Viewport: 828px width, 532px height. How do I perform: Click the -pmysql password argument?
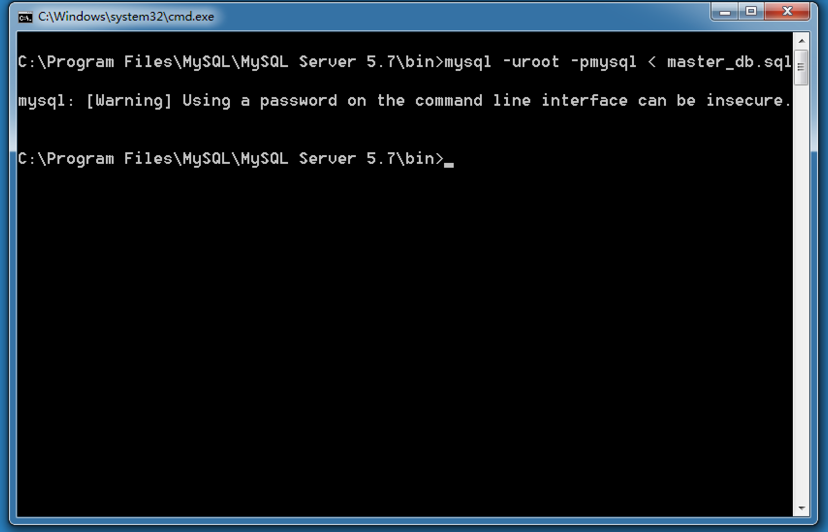pyautogui.click(x=604, y=62)
